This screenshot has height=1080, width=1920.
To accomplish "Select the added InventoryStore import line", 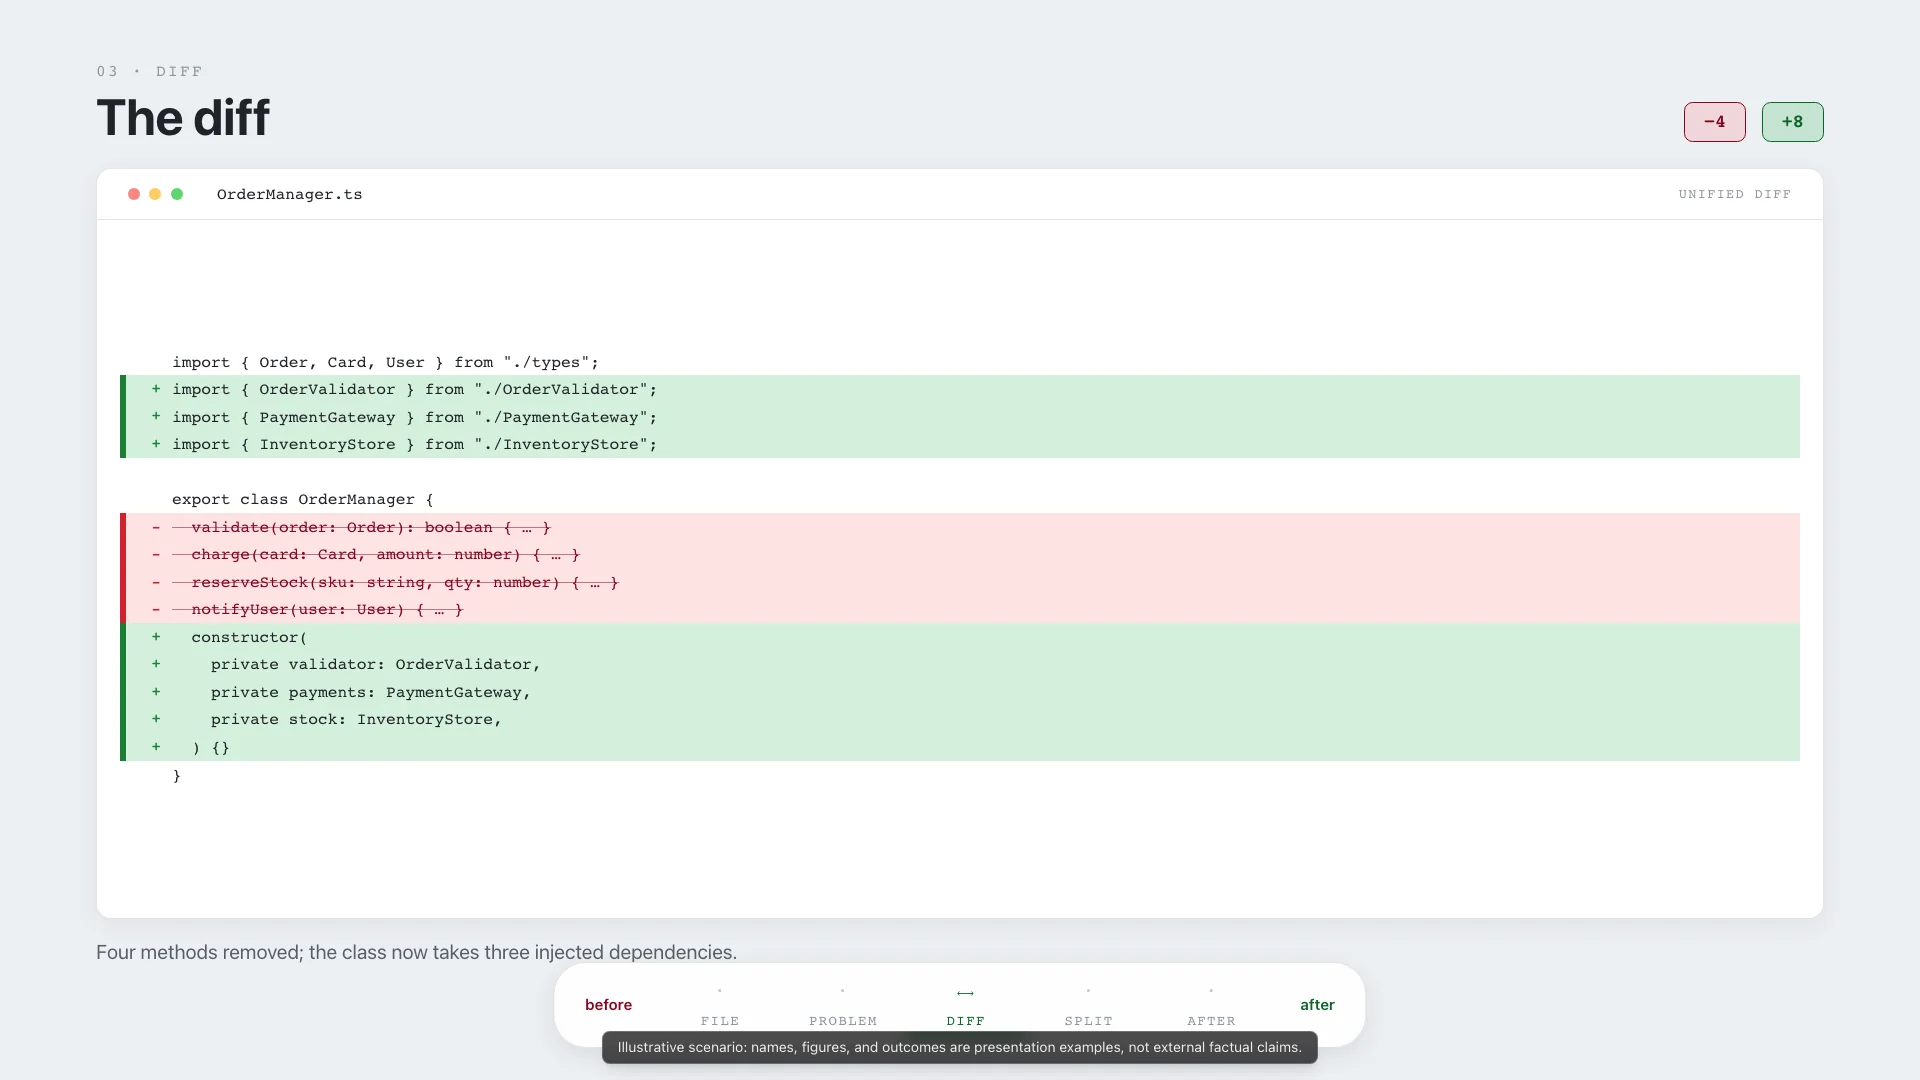I will 960,444.
